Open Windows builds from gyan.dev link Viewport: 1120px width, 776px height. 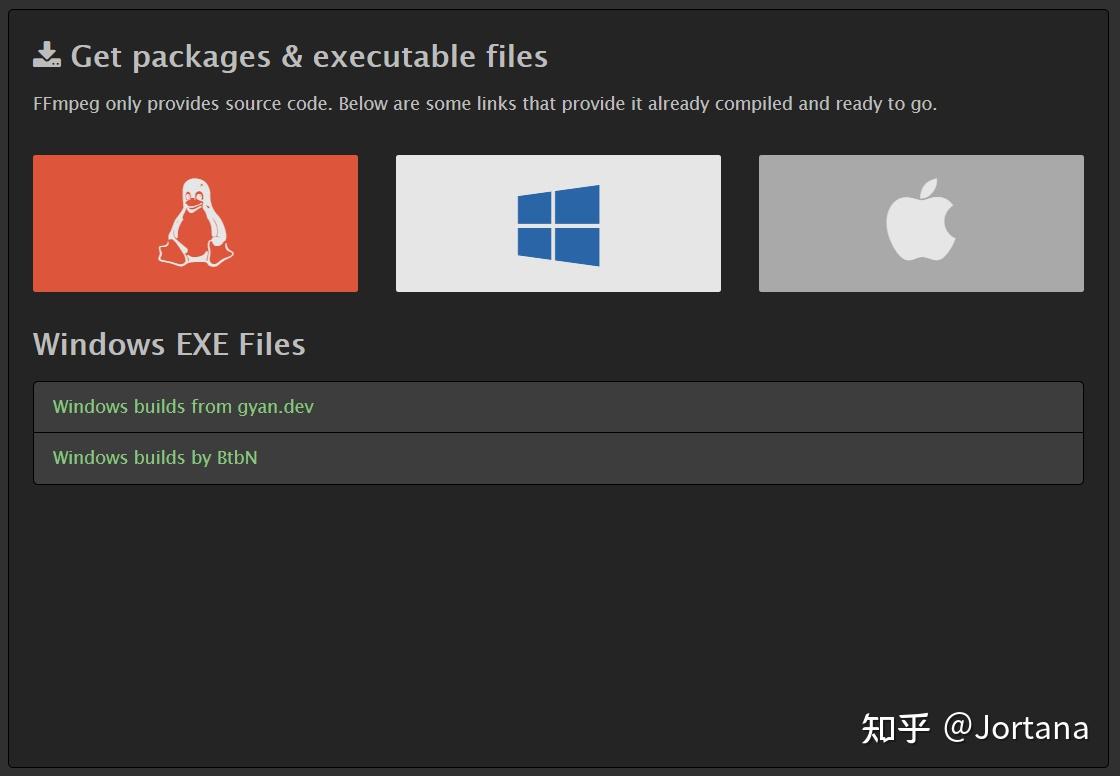183,407
